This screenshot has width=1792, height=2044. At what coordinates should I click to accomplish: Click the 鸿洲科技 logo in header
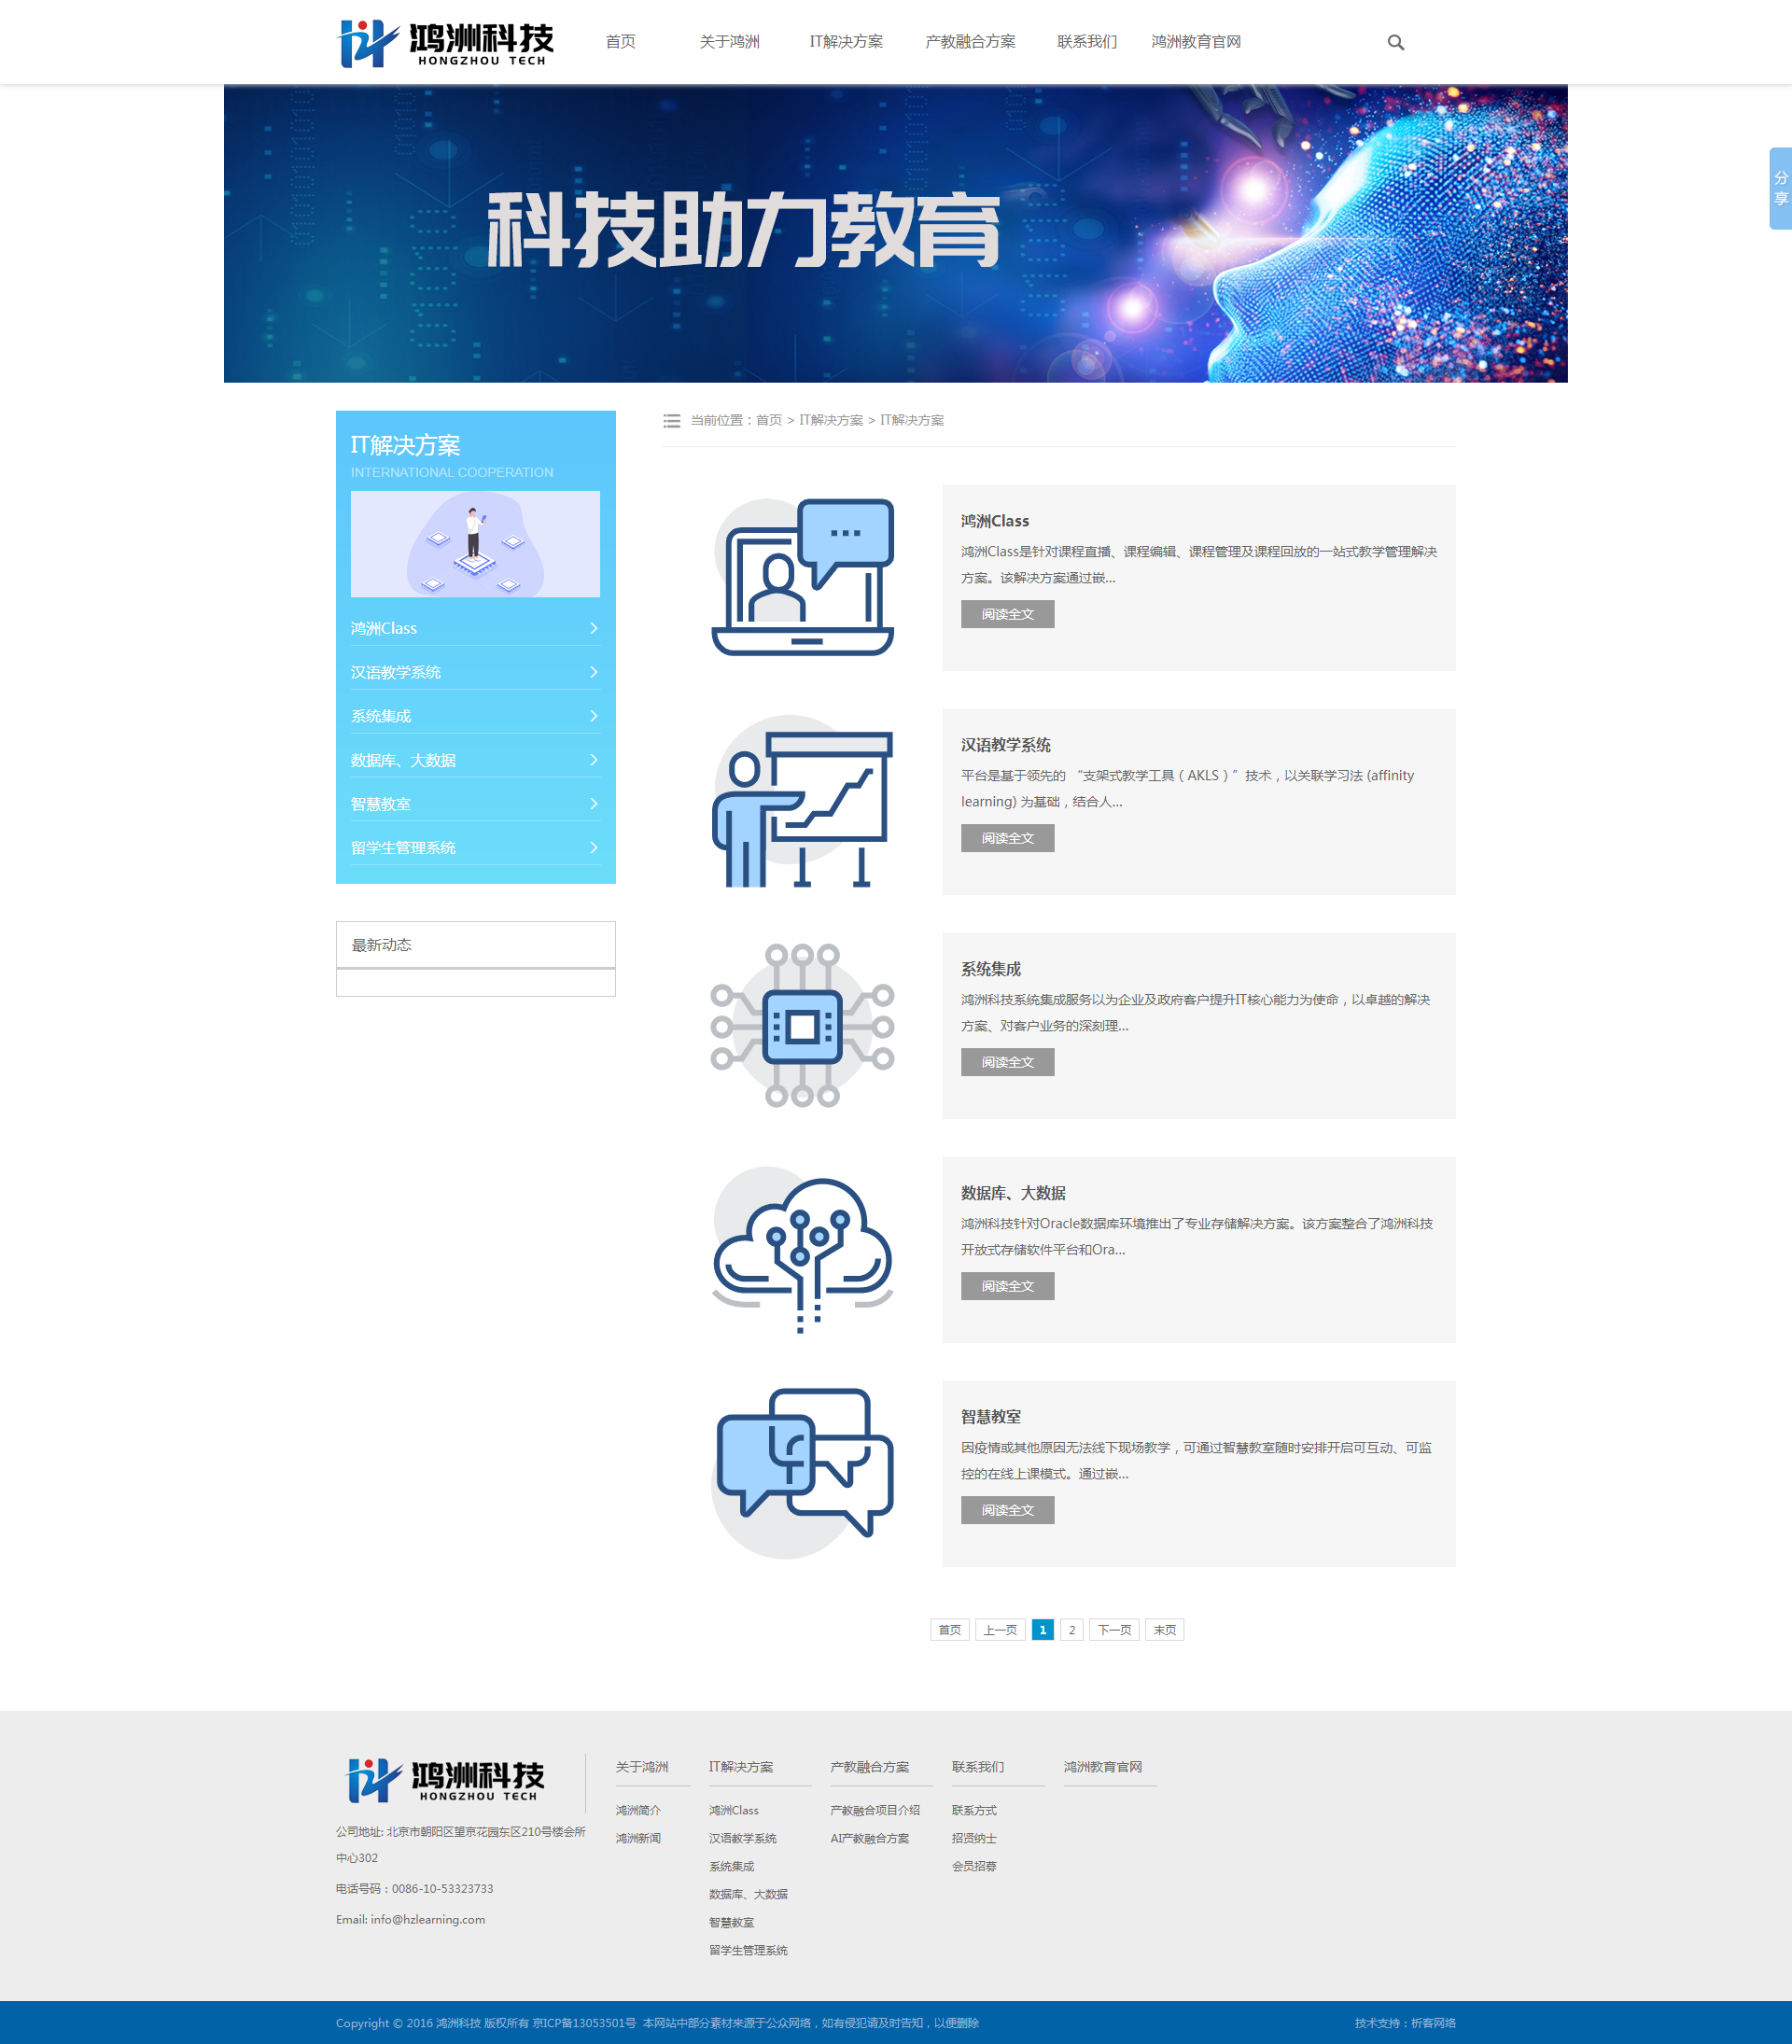click(446, 43)
